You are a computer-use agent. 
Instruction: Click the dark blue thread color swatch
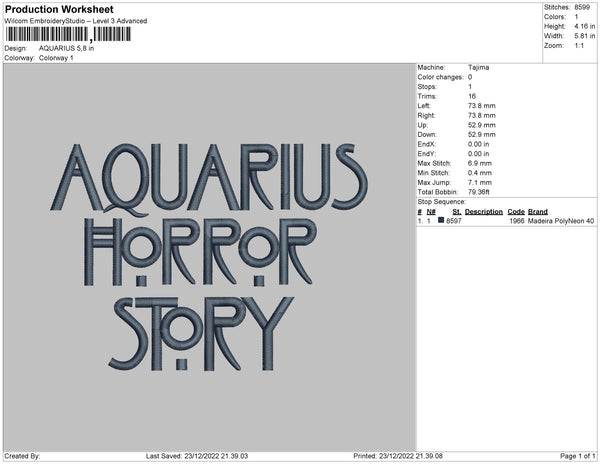coord(441,220)
